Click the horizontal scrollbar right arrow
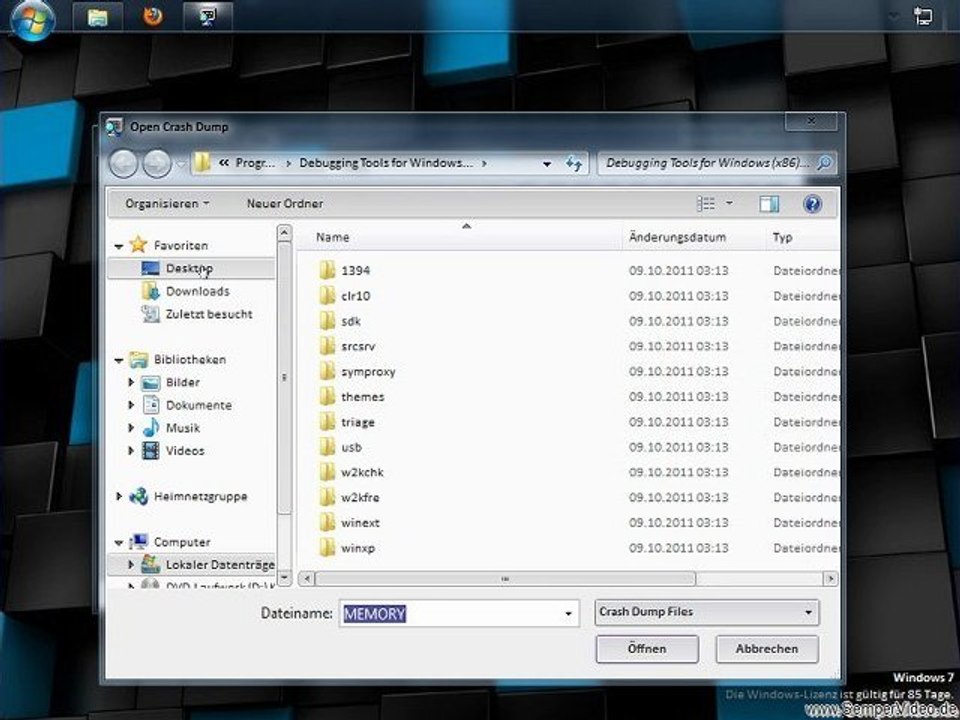This screenshot has height=720, width=960. pyautogui.click(x=830, y=578)
